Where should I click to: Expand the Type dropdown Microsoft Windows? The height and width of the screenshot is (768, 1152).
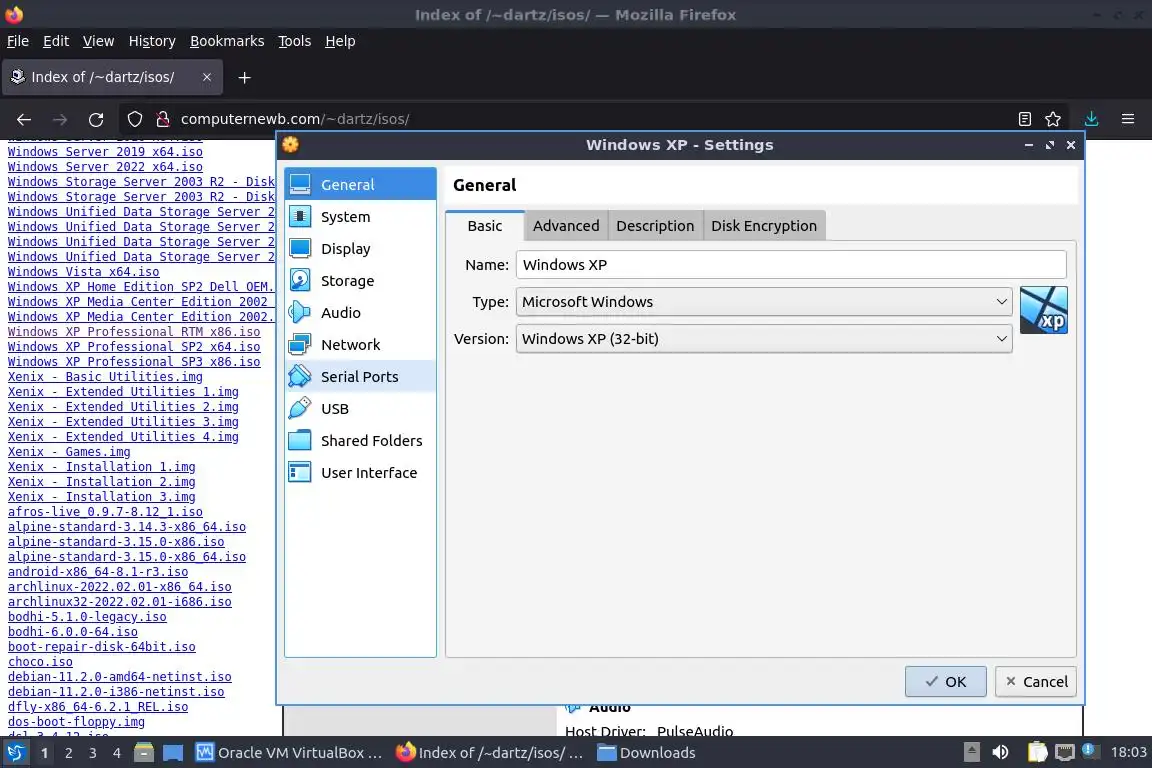pos(763,302)
